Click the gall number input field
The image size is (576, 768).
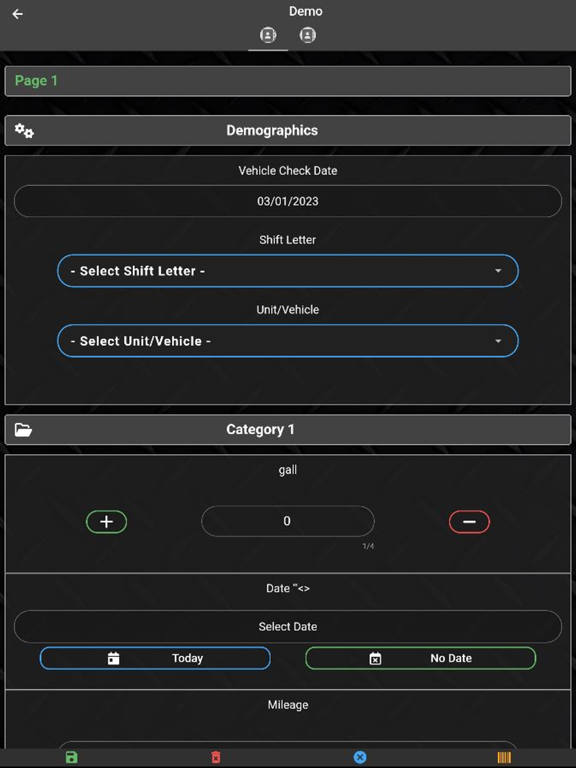288,521
